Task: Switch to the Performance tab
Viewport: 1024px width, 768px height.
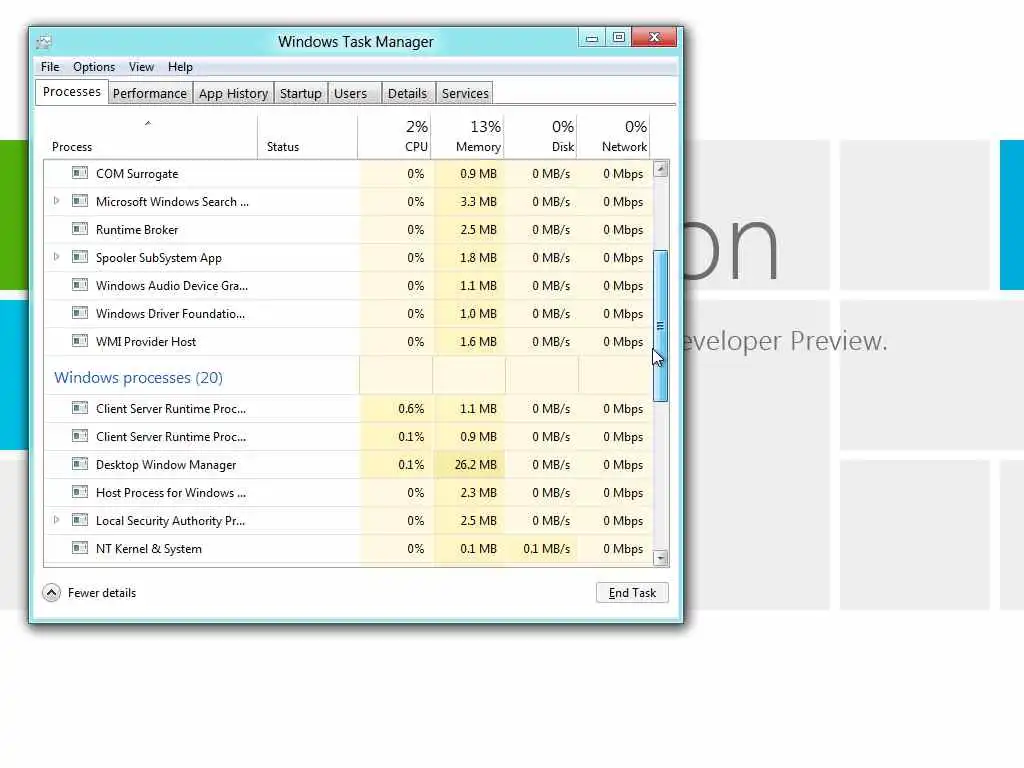Action: pyautogui.click(x=150, y=93)
